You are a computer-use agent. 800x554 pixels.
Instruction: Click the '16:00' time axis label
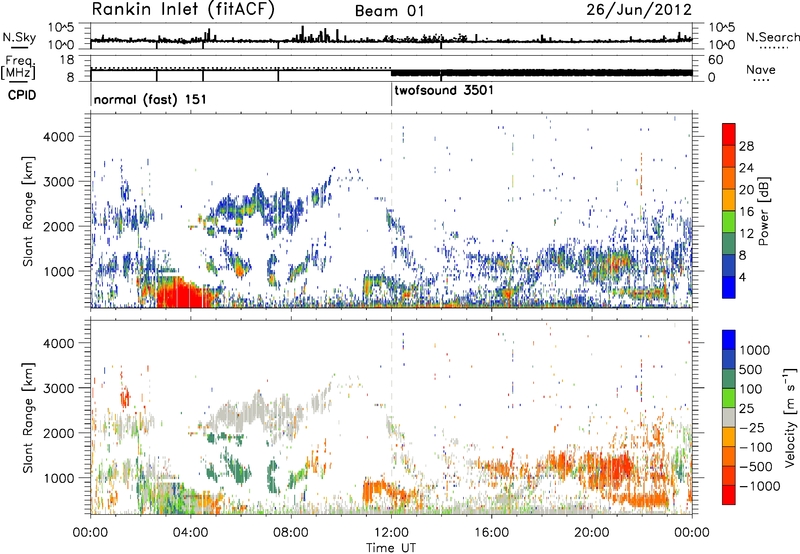[491, 533]
